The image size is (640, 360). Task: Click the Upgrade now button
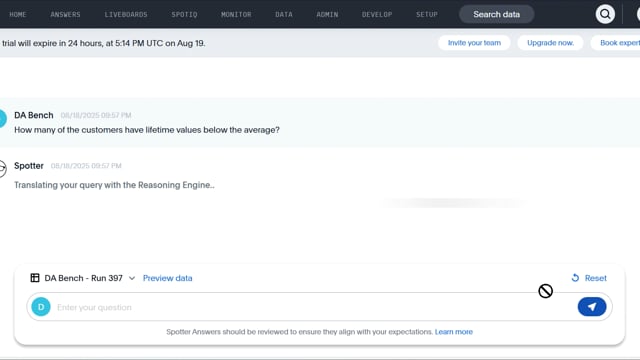pos(550,43)
